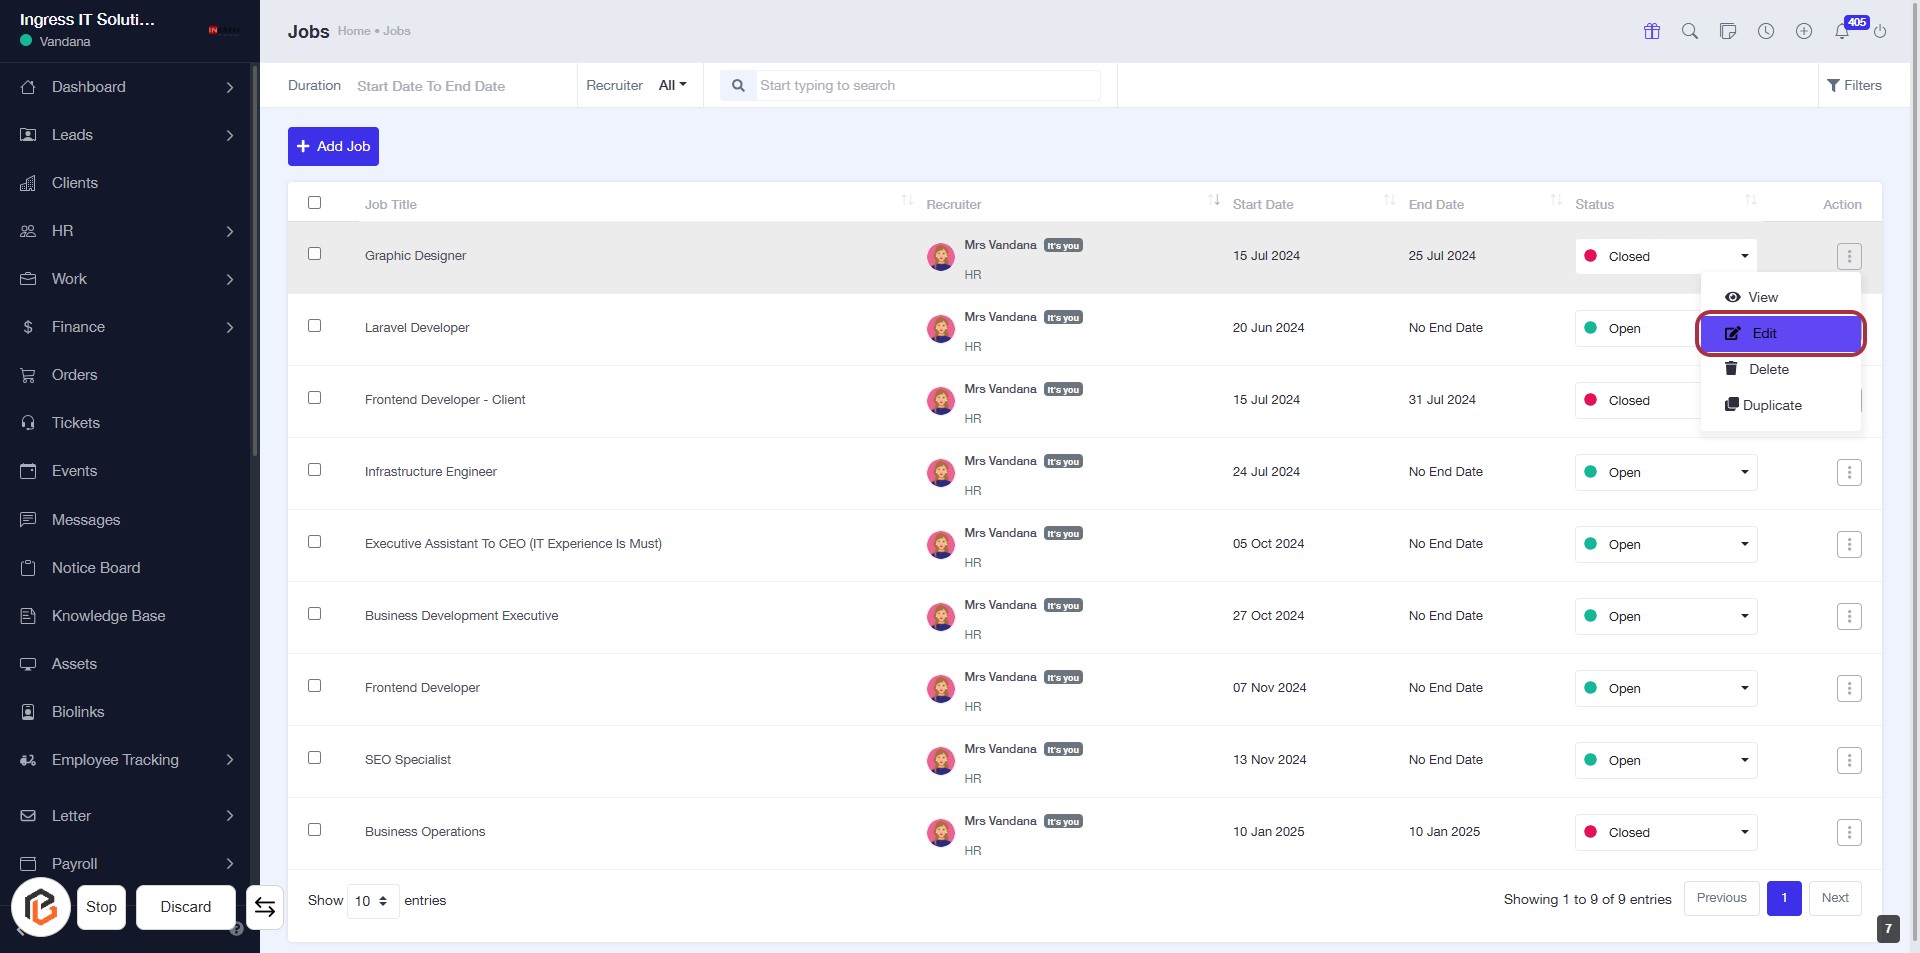Expand the Recruiter All filter dropdown
The height and width of the screenshot is (953, 1920).
[672, 86]
